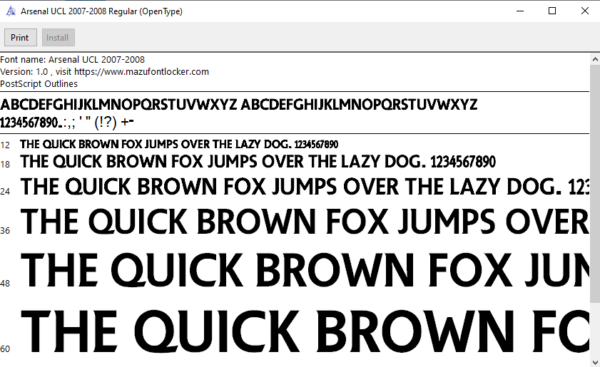Click the Version 1.0 mazufontlocker URL line
Image resolution: width=600 pixels, height=367 pixels.
(104, 72)
